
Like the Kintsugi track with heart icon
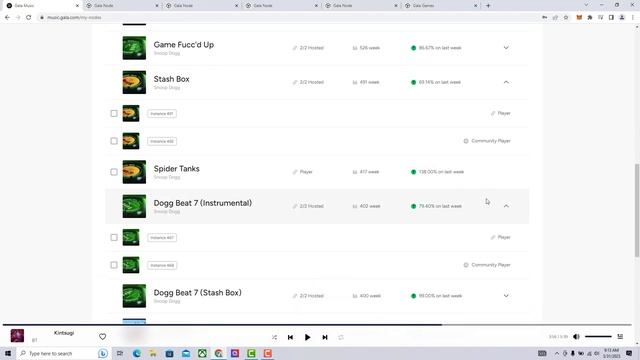click(x=102, y=336)
